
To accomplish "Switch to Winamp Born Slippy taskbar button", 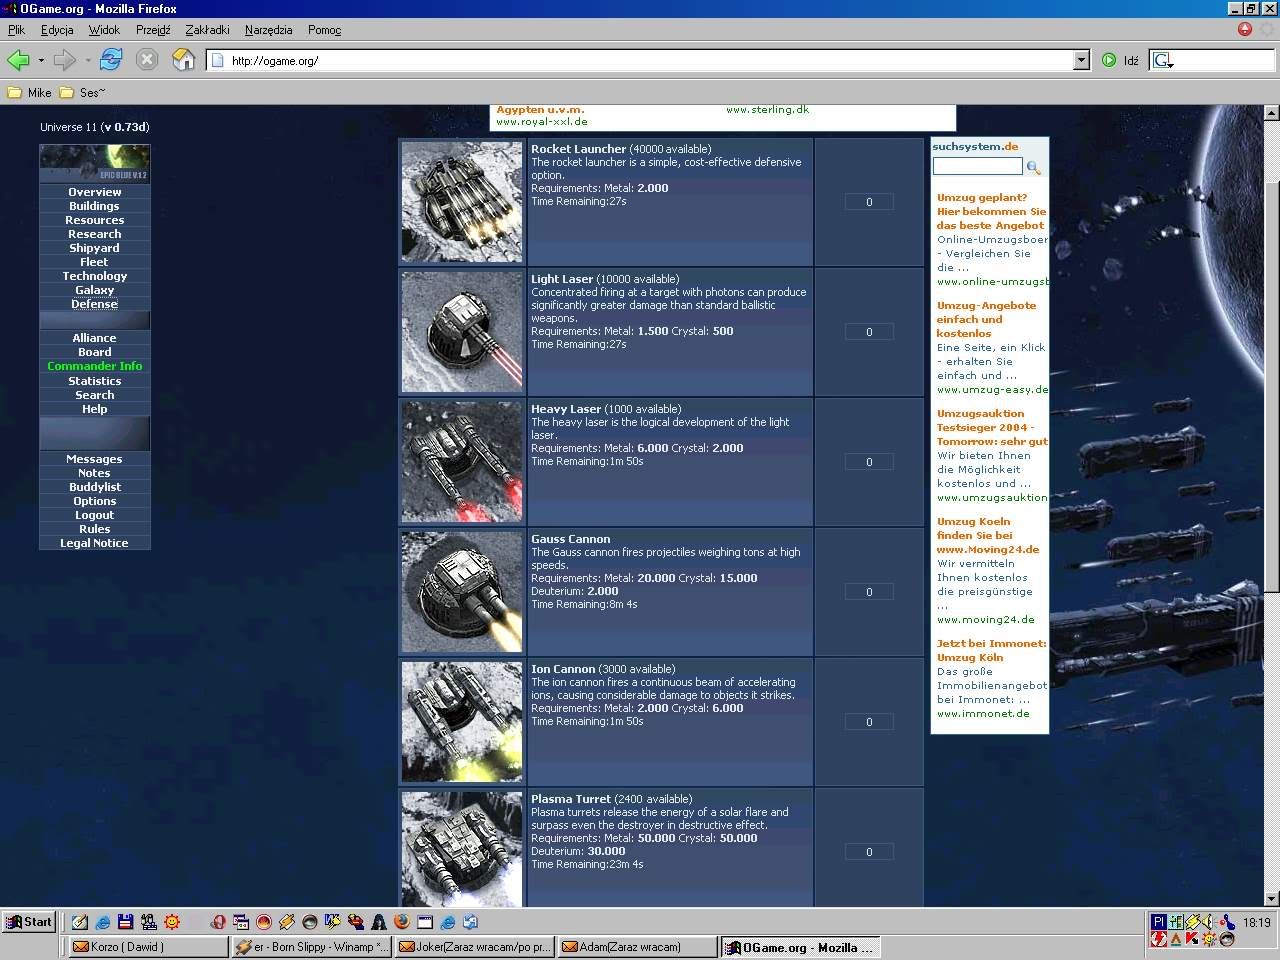I will 311,946.
